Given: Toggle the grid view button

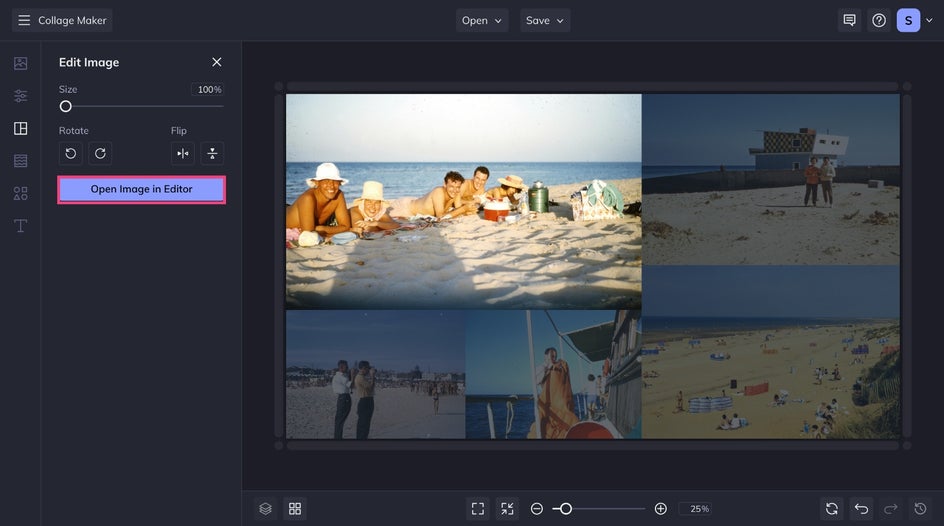Looking at the screenshot, I should (295, 509).
